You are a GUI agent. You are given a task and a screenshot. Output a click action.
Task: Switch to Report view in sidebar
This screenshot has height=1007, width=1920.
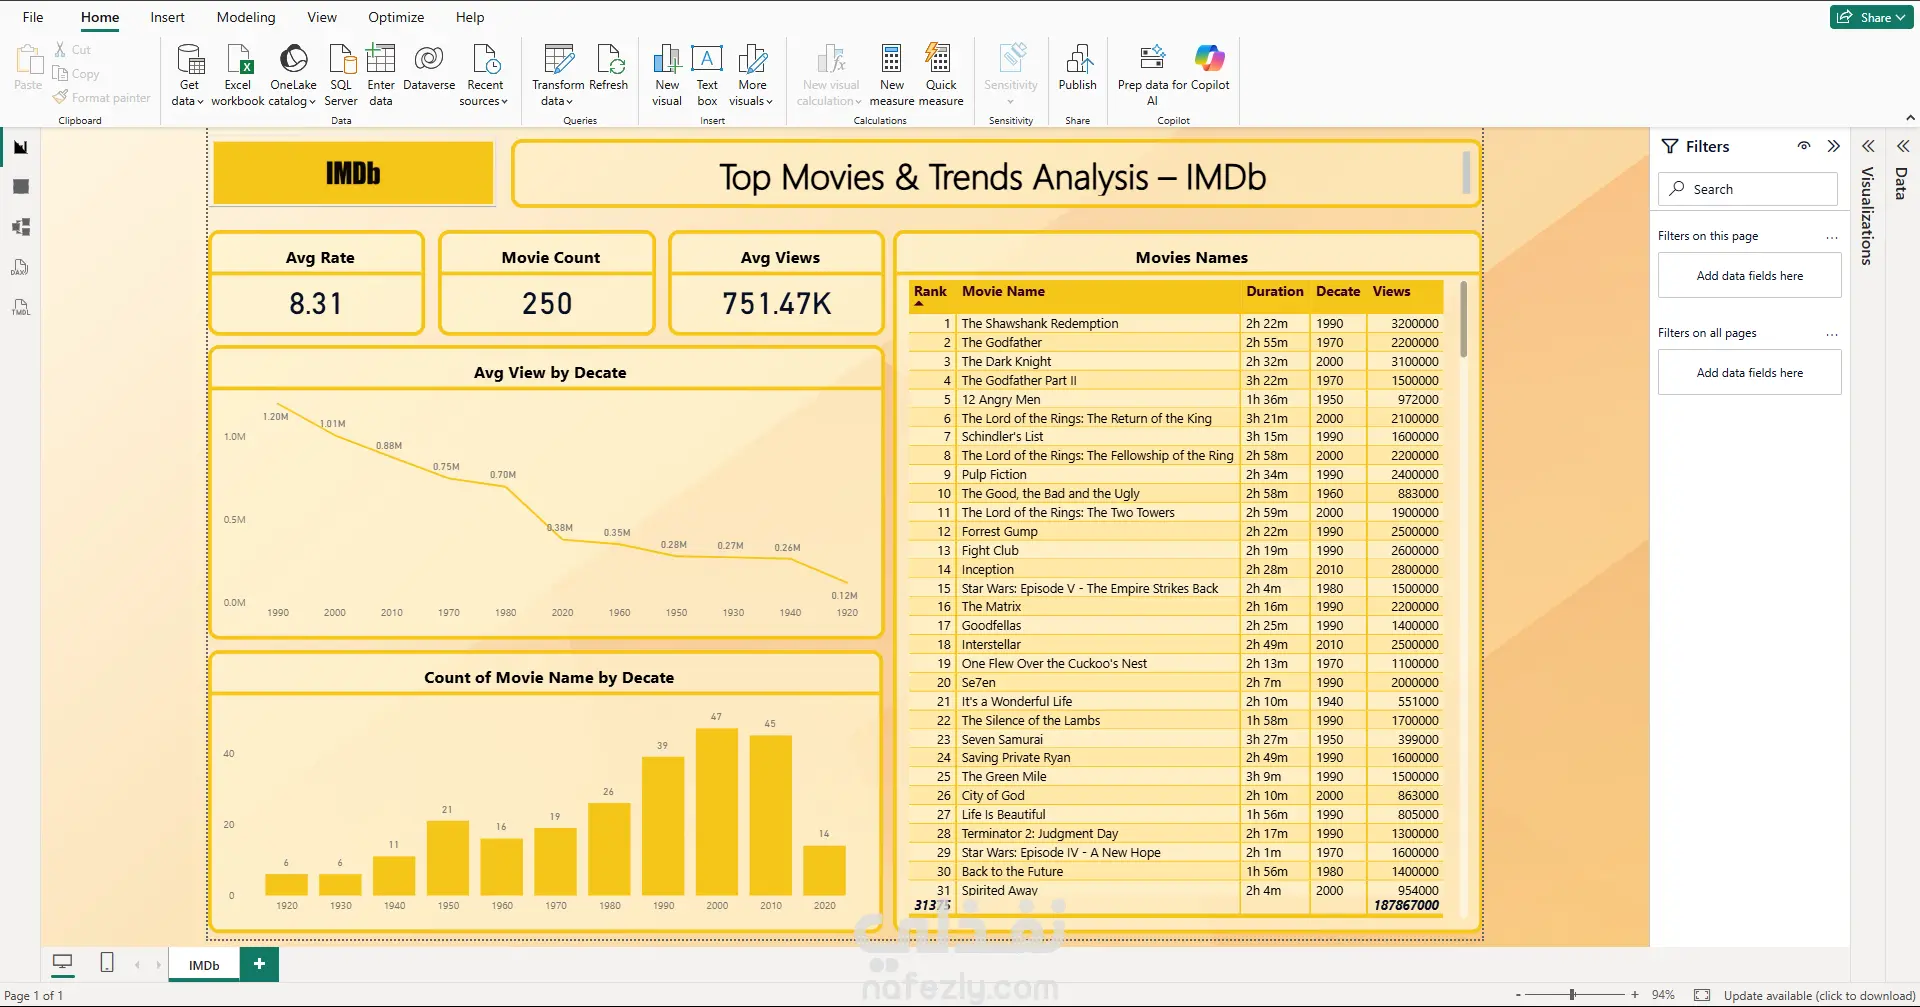(x=21, y=147)
